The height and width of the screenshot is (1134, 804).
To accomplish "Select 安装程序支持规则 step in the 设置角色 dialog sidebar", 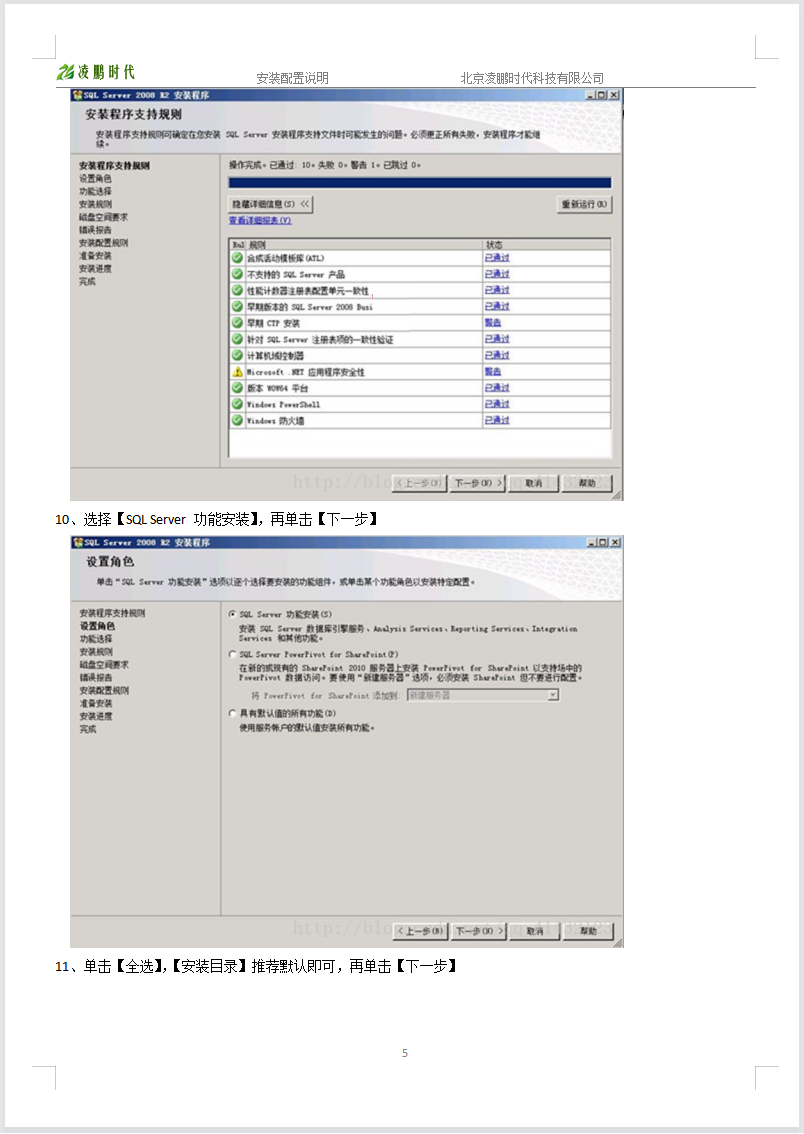I will click(x=112, y=613).
